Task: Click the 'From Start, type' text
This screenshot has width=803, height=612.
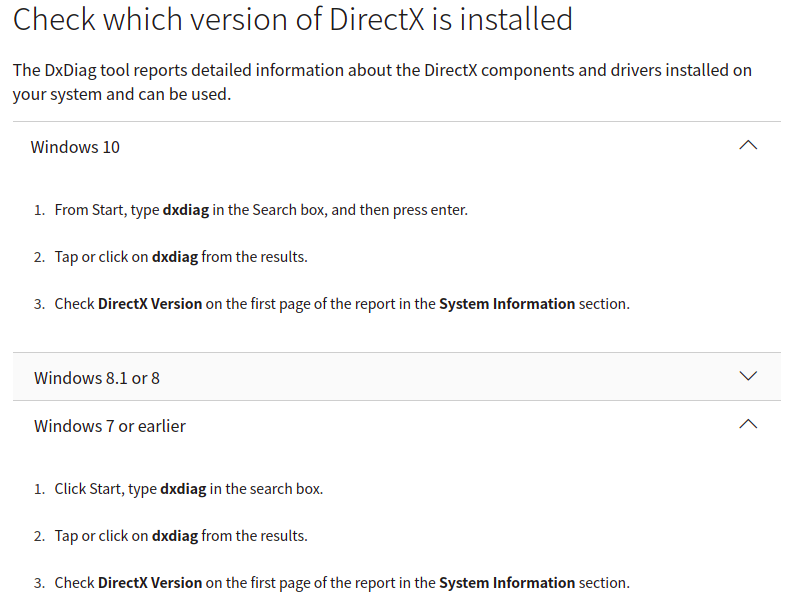Action: click(x=107, y=210)
